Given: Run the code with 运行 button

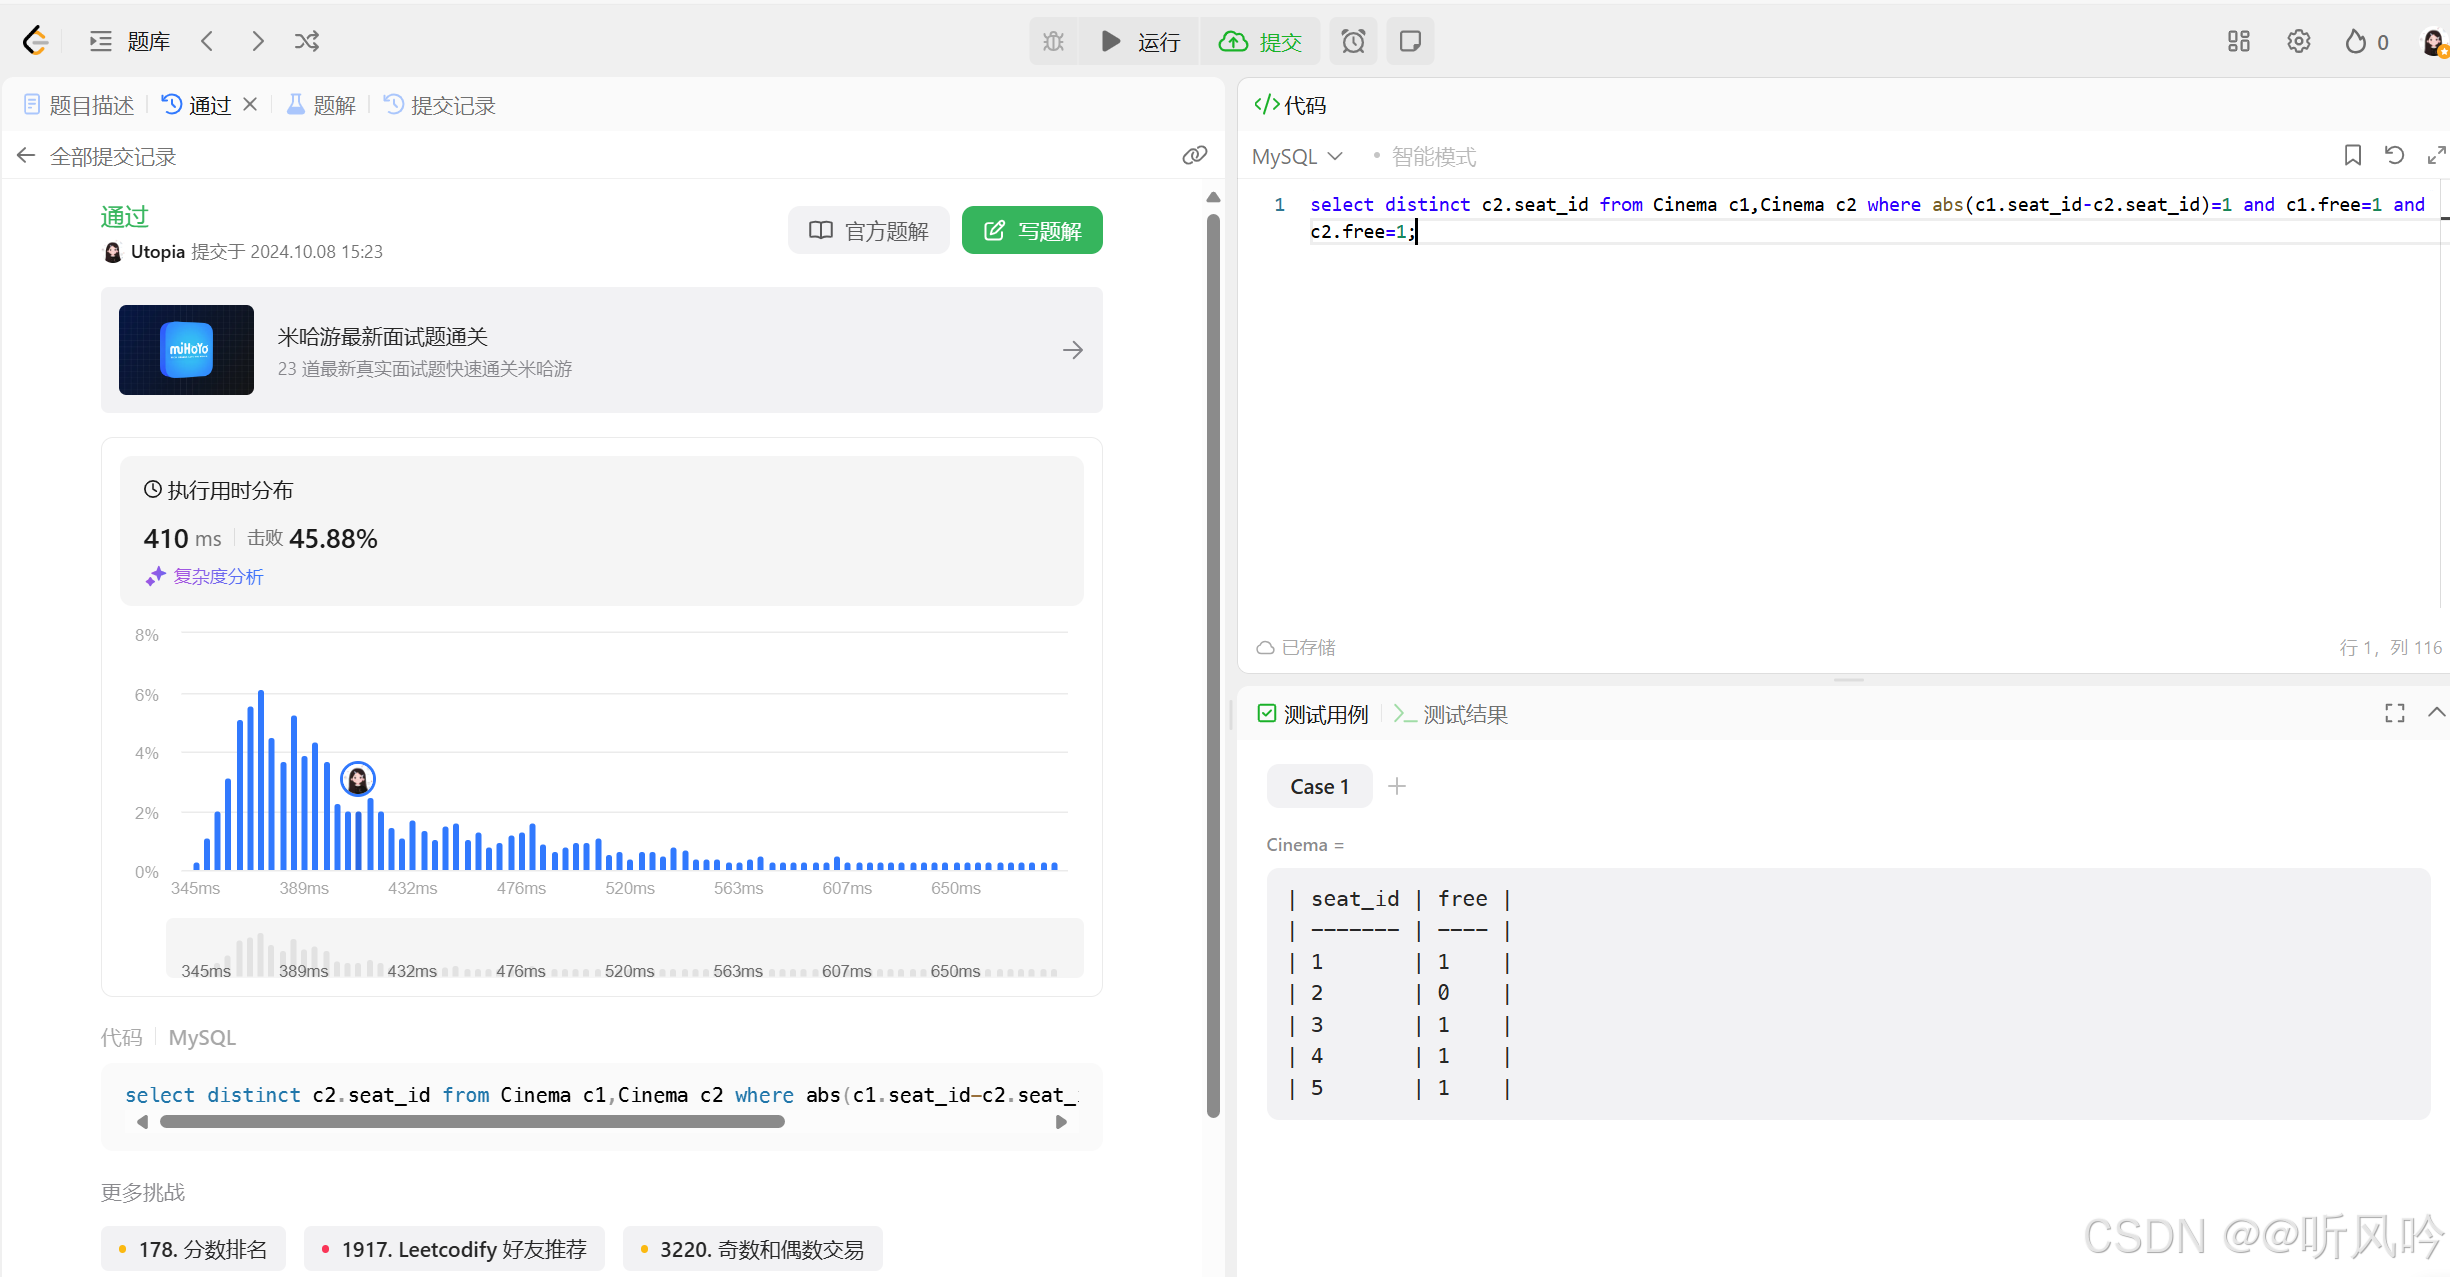Looking at the screenshot, I should point(1141,41).
